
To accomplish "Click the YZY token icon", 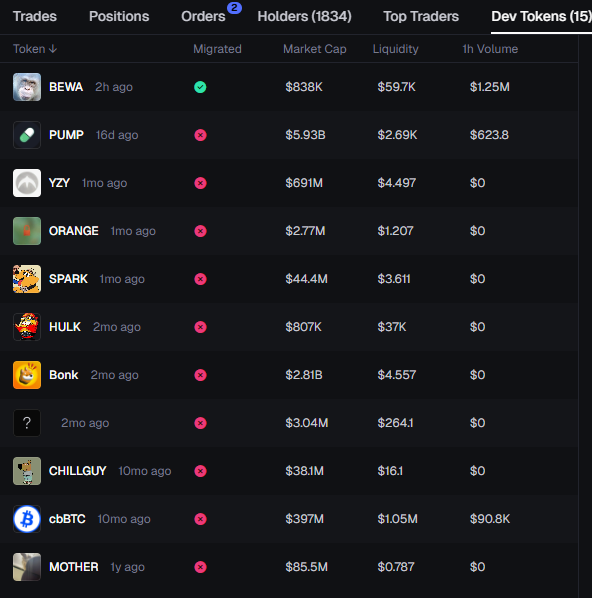I will 27,183.
